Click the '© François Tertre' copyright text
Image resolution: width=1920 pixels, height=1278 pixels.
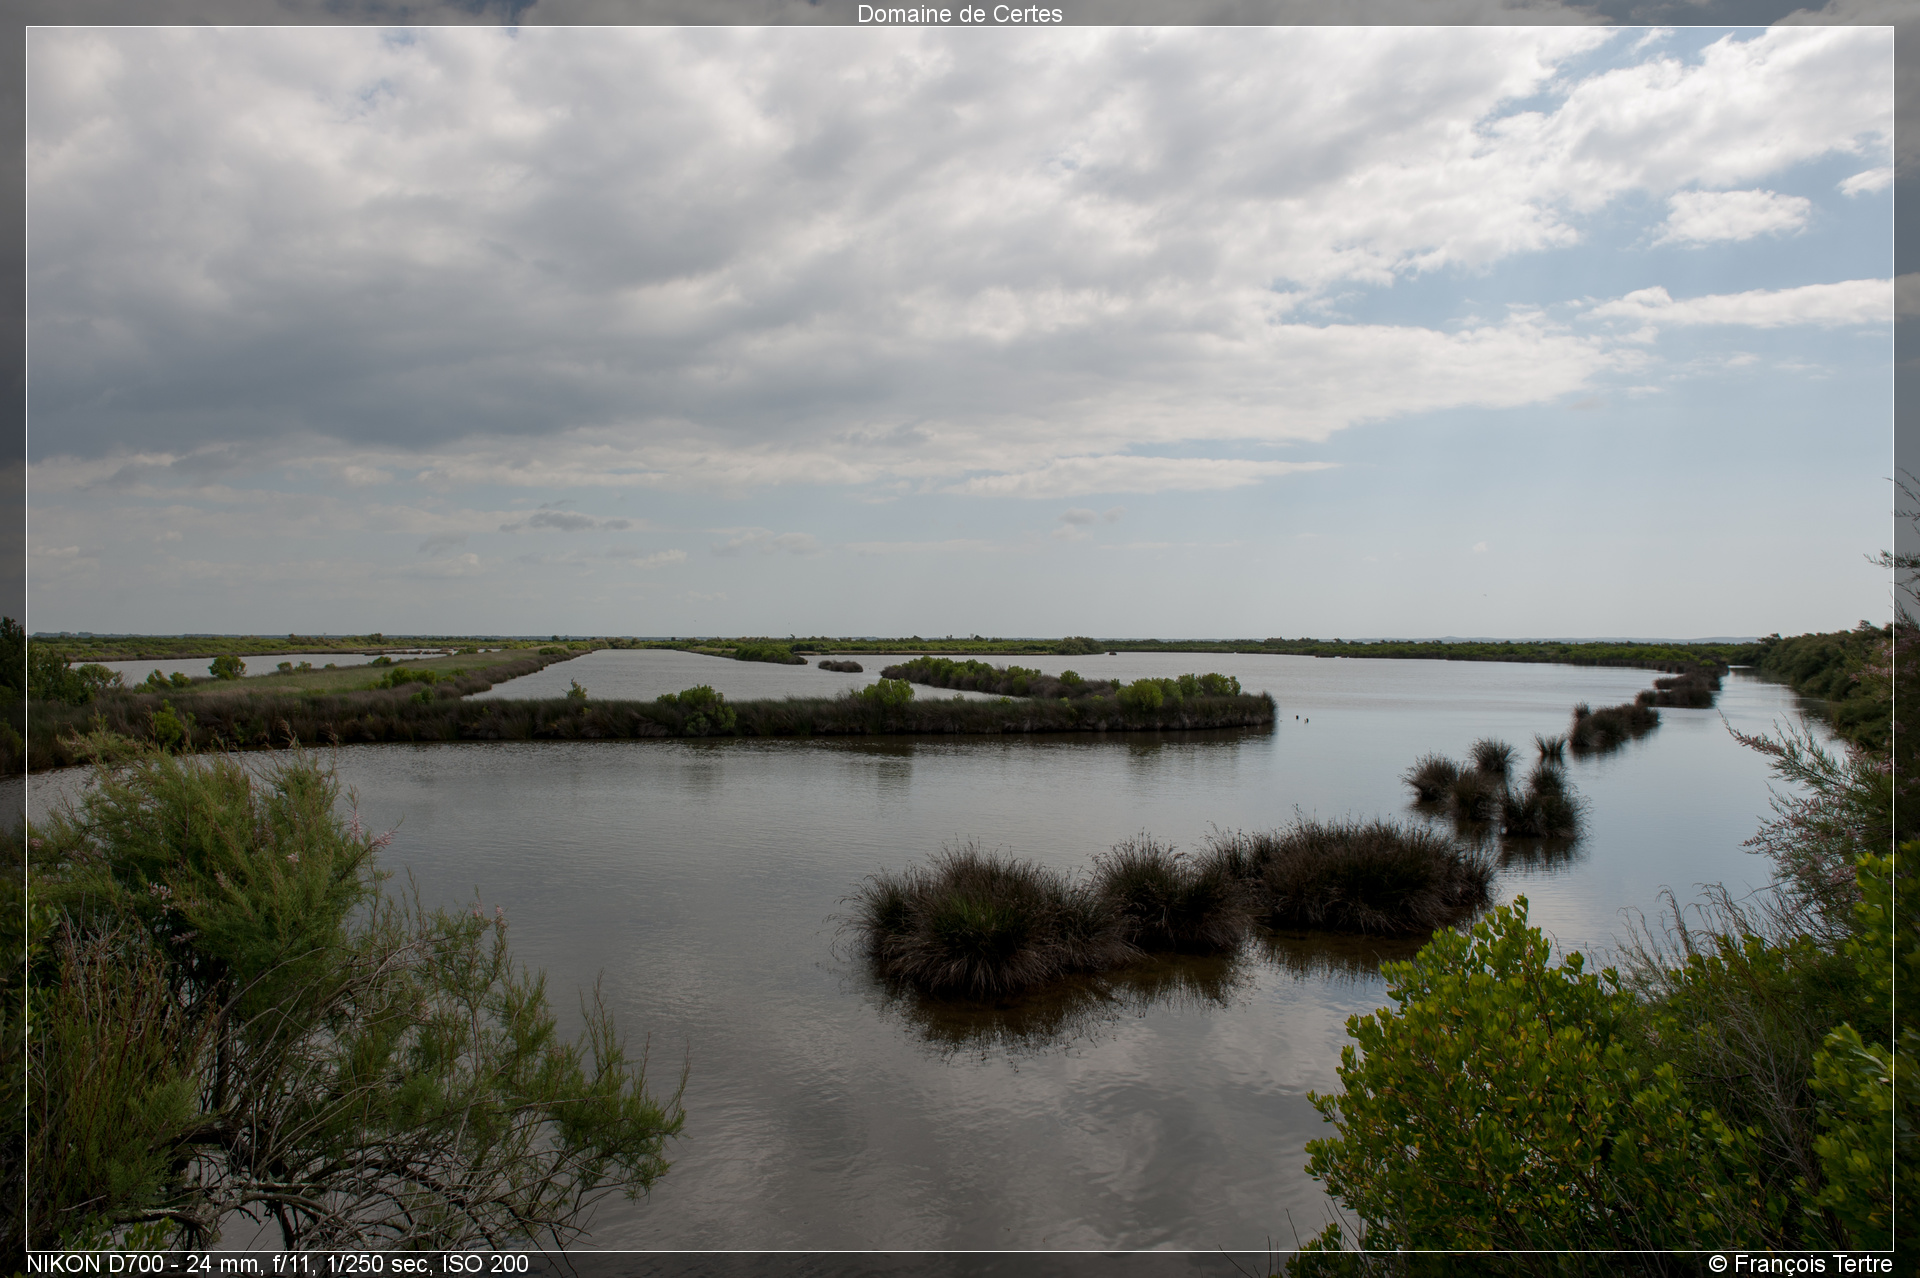pyautogui.click(x=1800, y=1264)
